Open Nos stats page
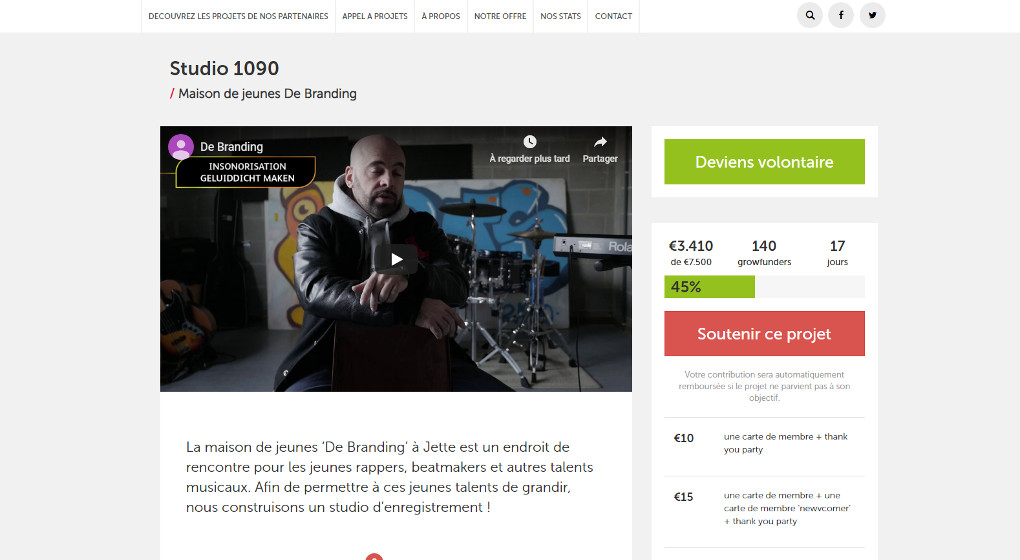This screenshot has height=560, width=1020. coord(560,16)
